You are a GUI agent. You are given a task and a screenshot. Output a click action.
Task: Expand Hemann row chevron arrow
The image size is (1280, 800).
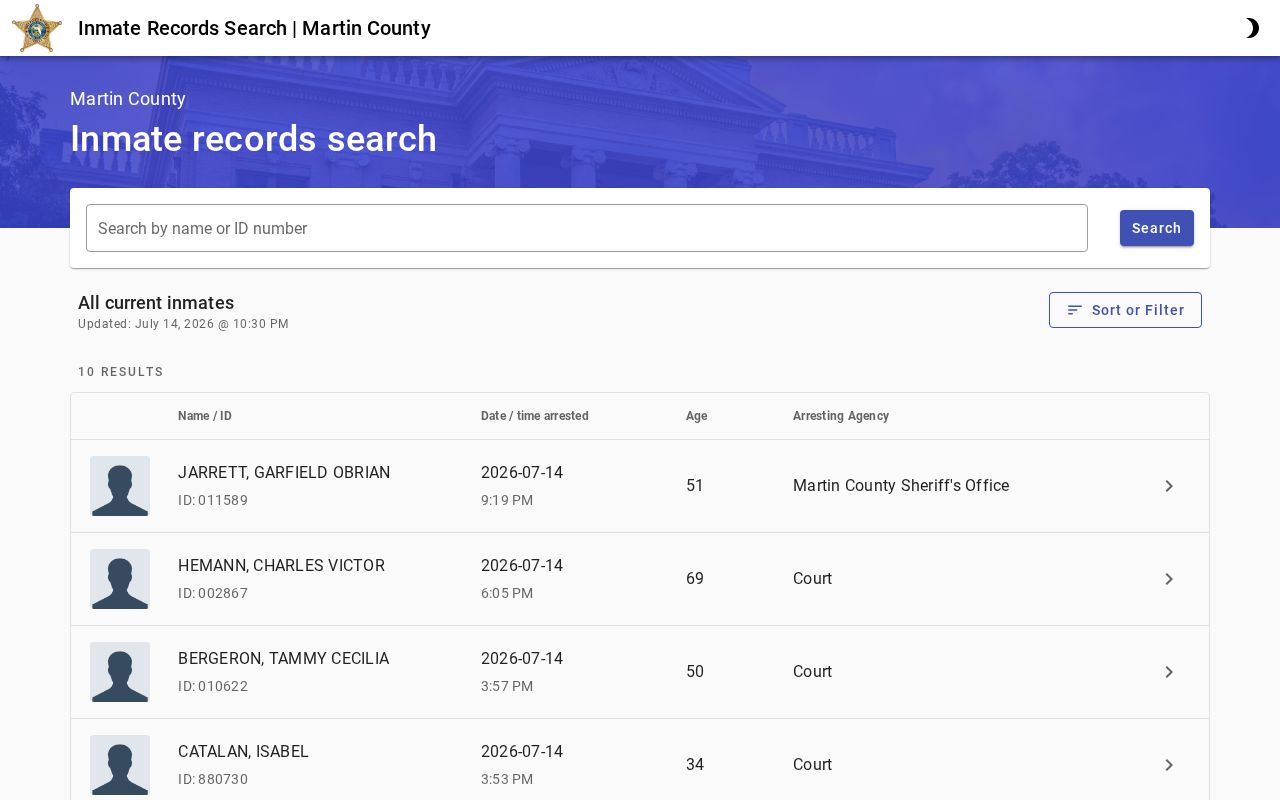(x=1169, y=579)
